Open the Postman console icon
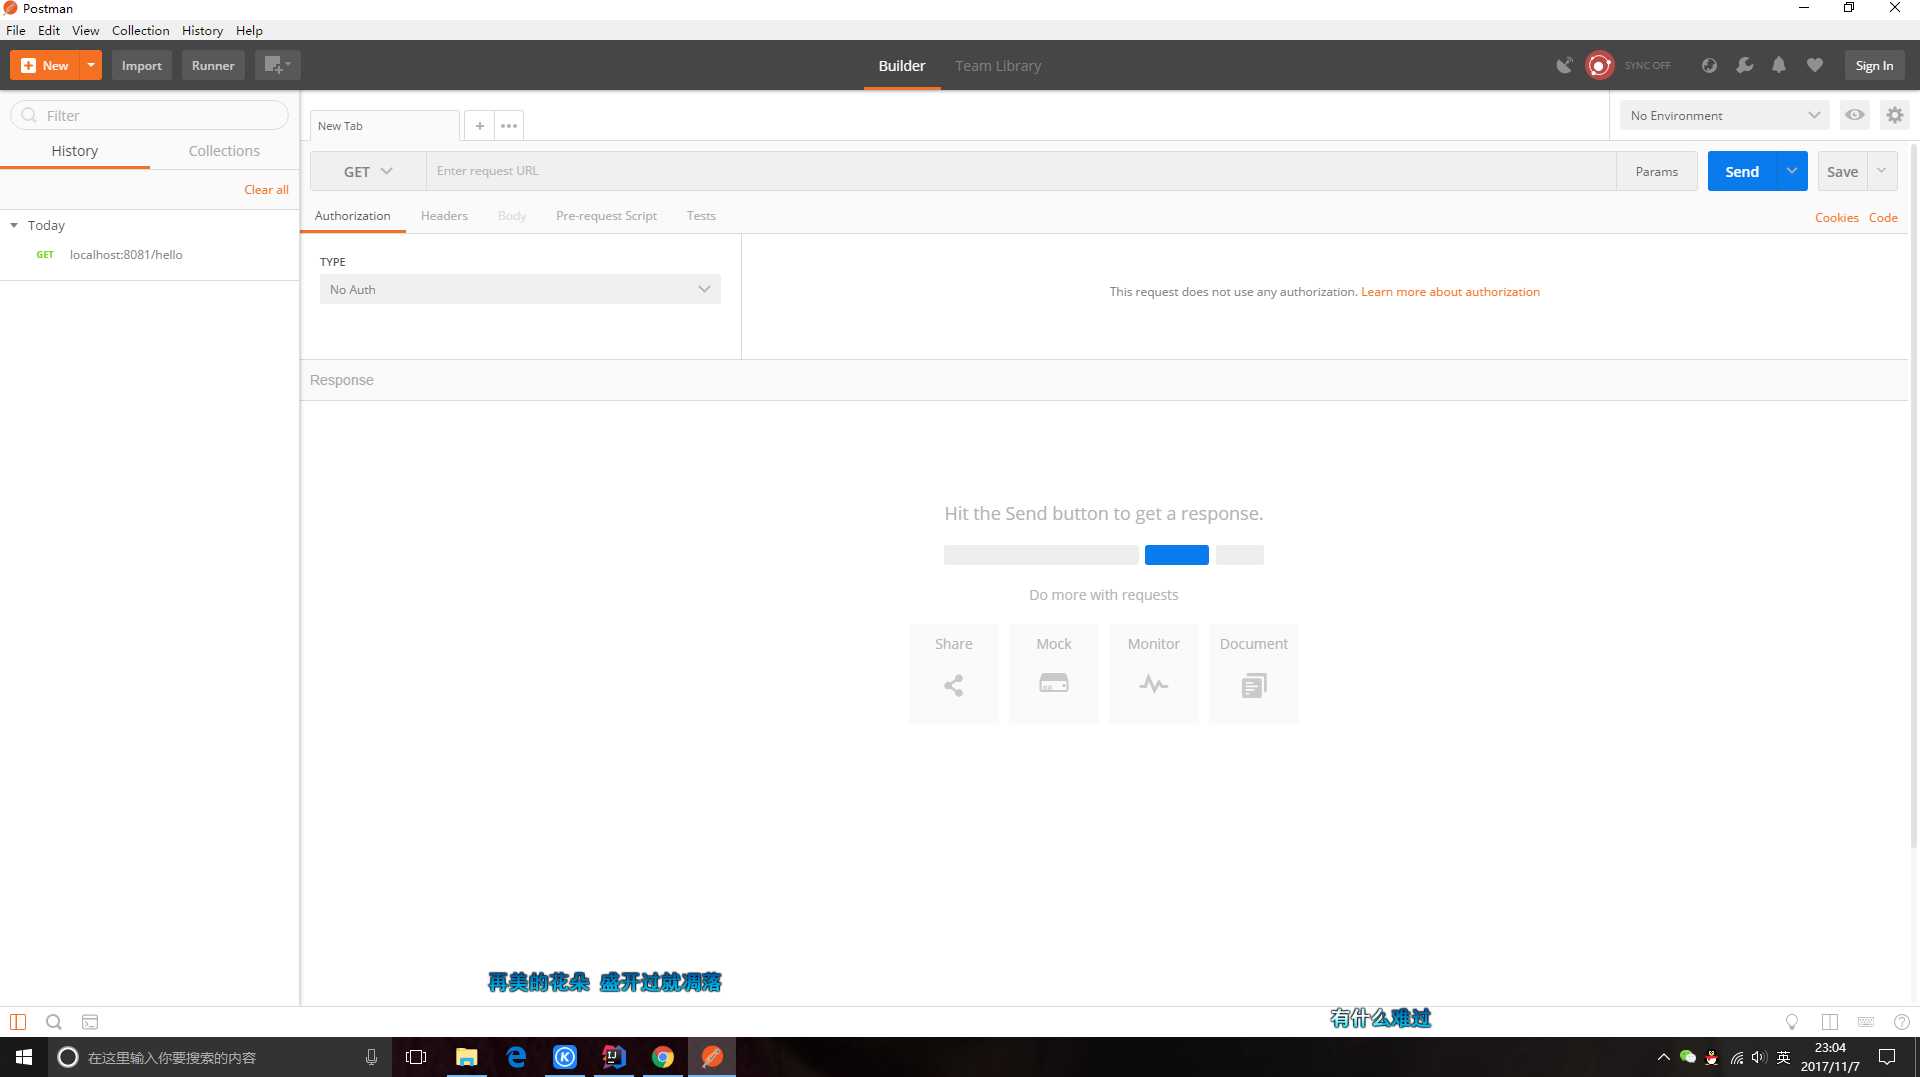Screen dimensions: 1920x1077 (x=90, y=1022)
